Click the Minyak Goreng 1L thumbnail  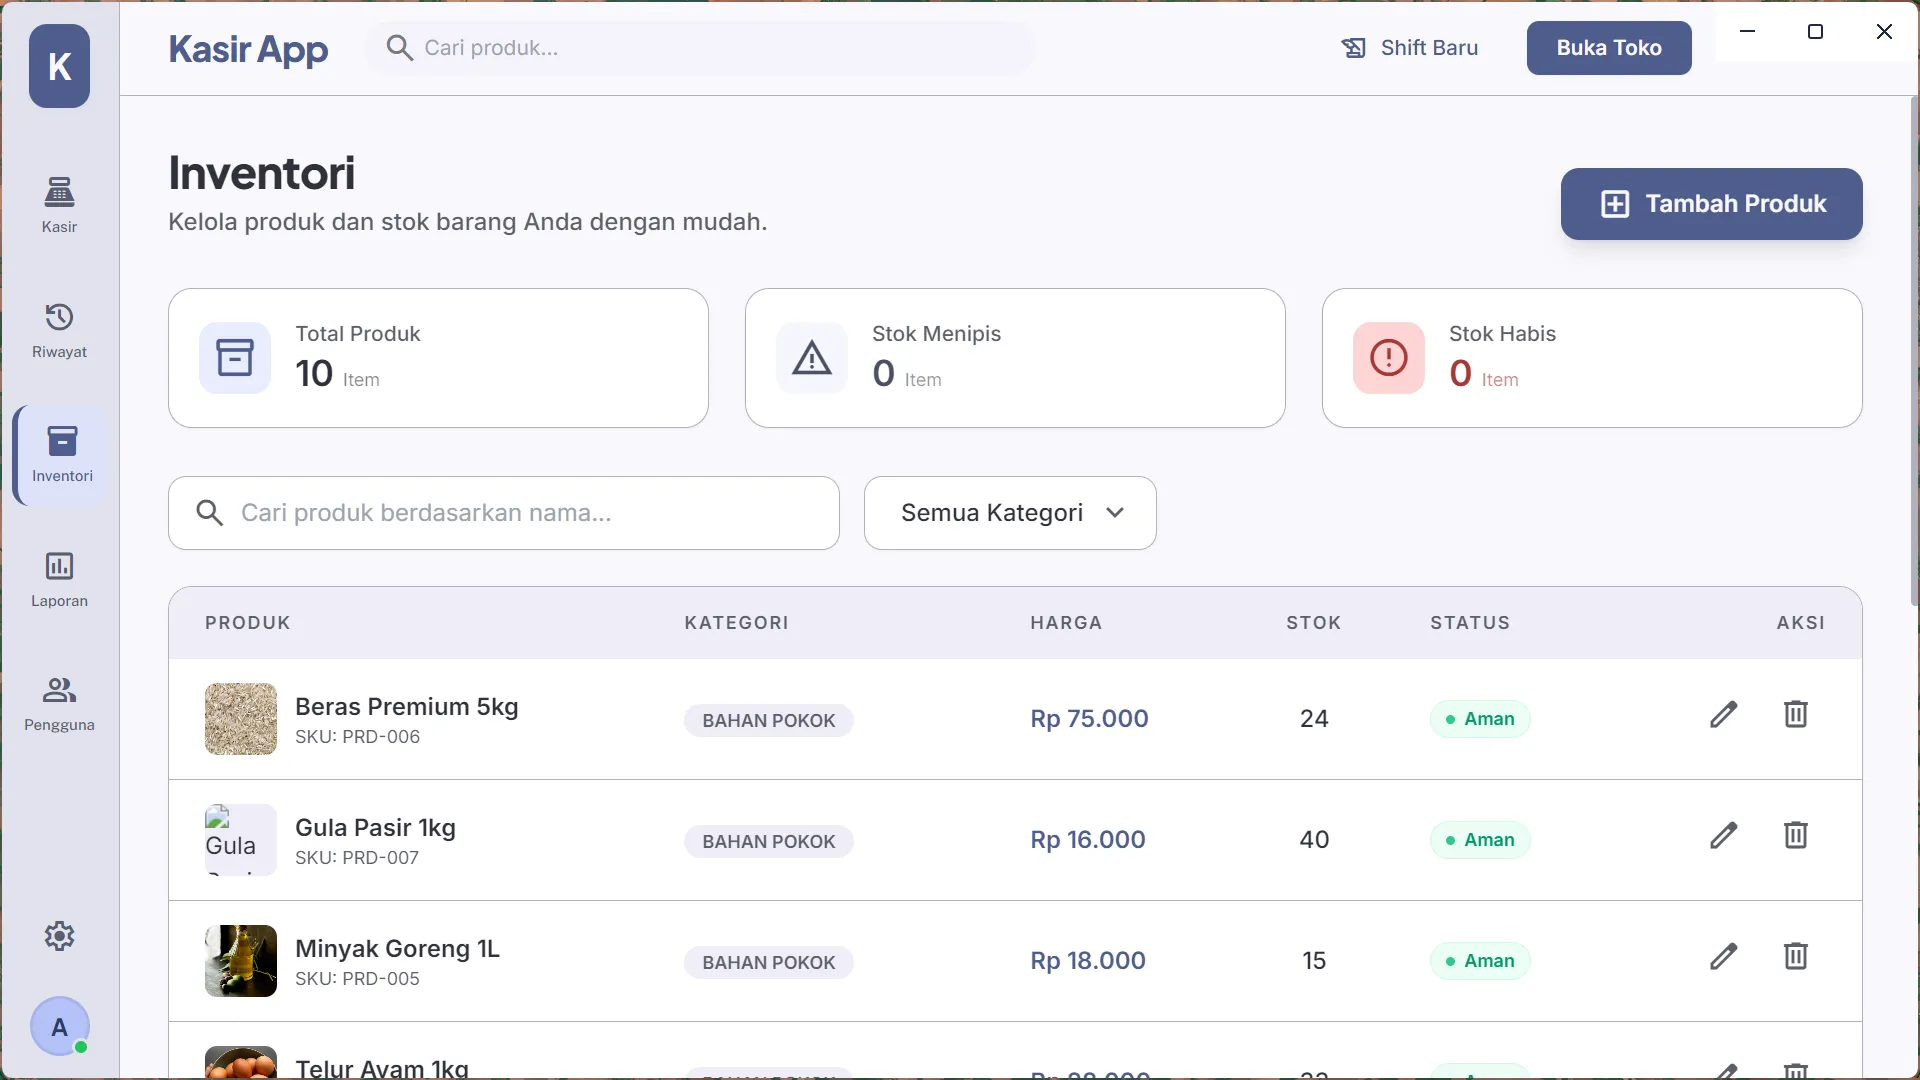[241, 961]
